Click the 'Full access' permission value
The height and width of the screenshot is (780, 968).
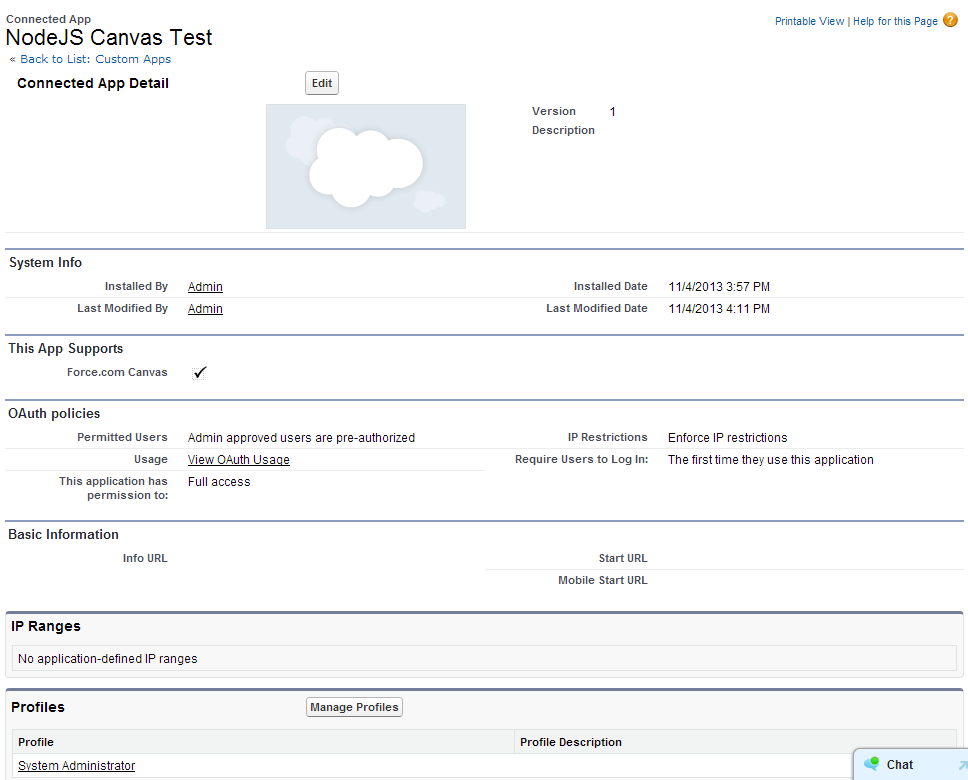pos(219,482)
